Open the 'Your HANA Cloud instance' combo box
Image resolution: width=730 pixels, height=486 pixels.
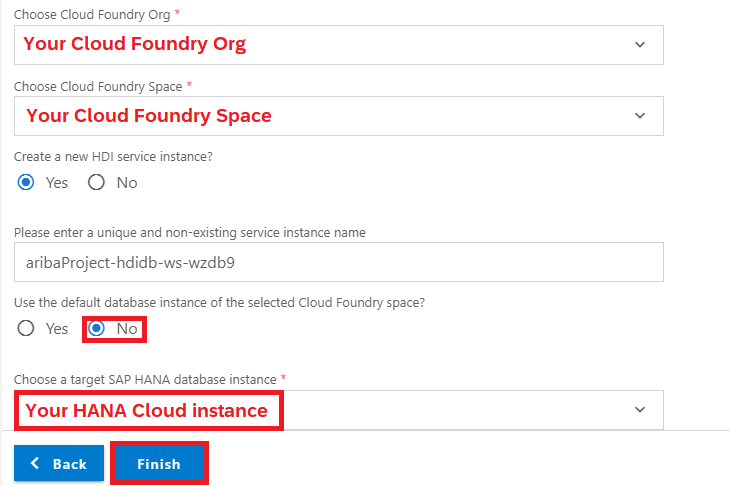point(338,410)
